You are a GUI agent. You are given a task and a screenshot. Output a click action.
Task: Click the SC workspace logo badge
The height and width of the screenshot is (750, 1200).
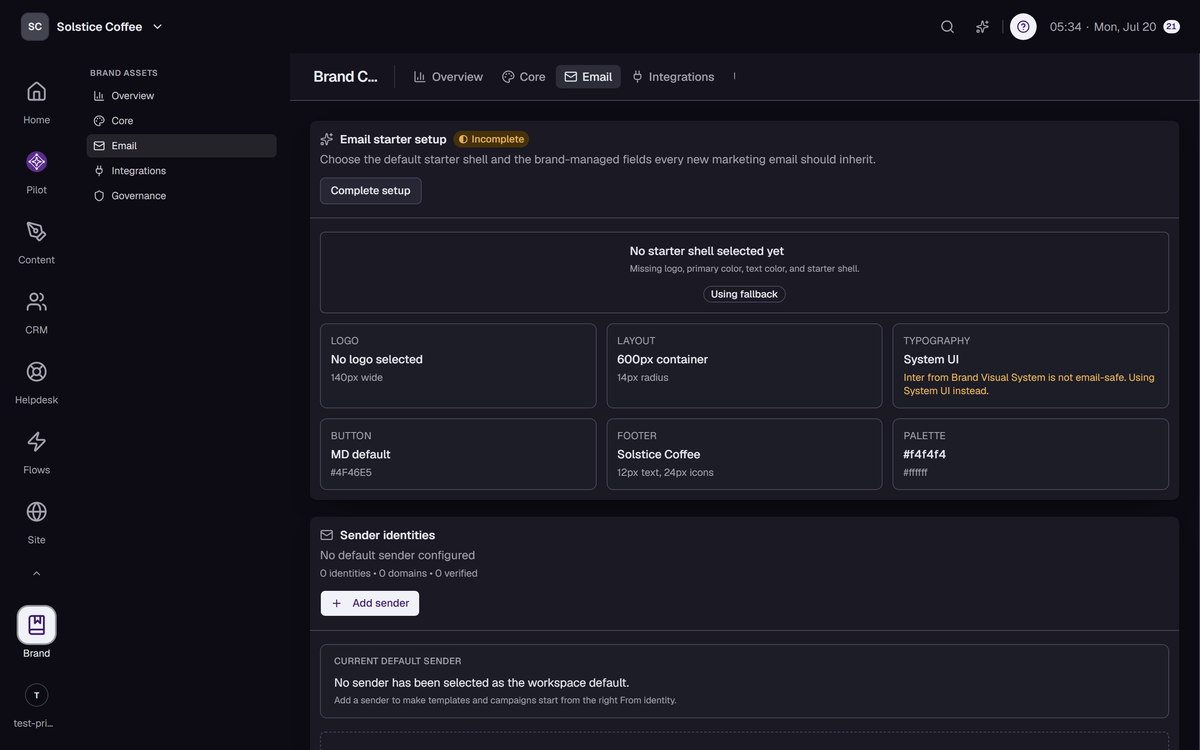point(35,27)
